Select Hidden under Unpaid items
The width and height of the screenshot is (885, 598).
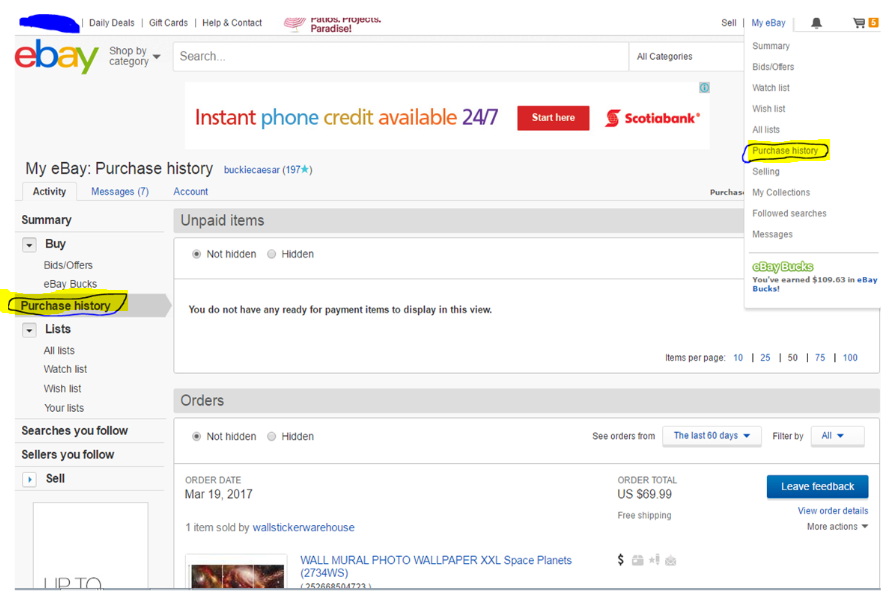tap(271, 254)
